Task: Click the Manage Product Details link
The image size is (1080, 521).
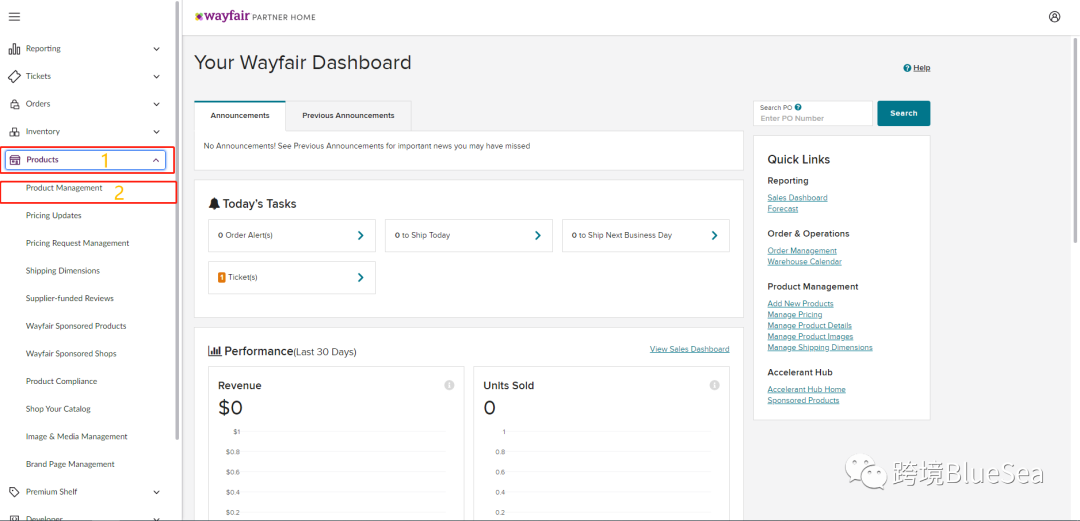Action: click(x=810, y=325)
